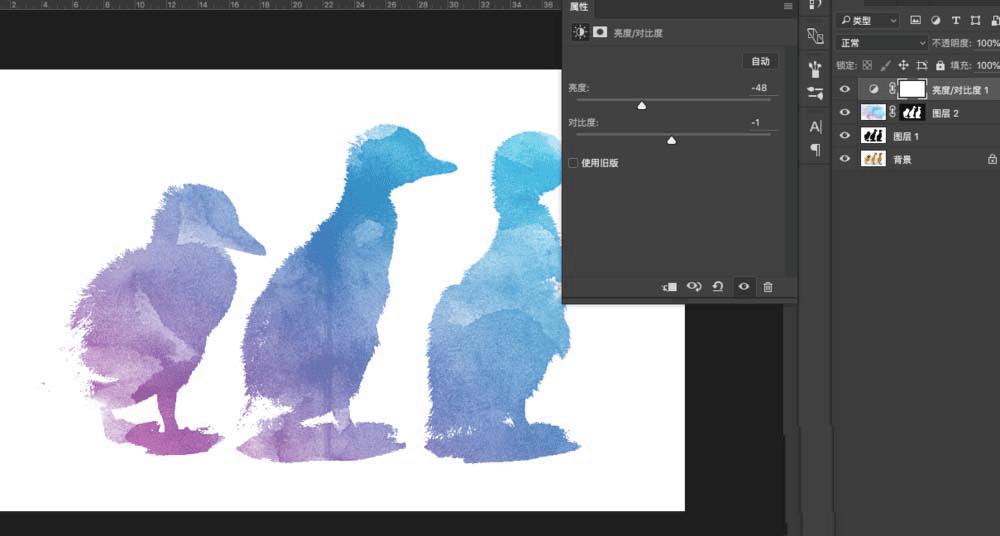Open the Character panel icon
Screen dimensions: 1000x536
point(815,127)
